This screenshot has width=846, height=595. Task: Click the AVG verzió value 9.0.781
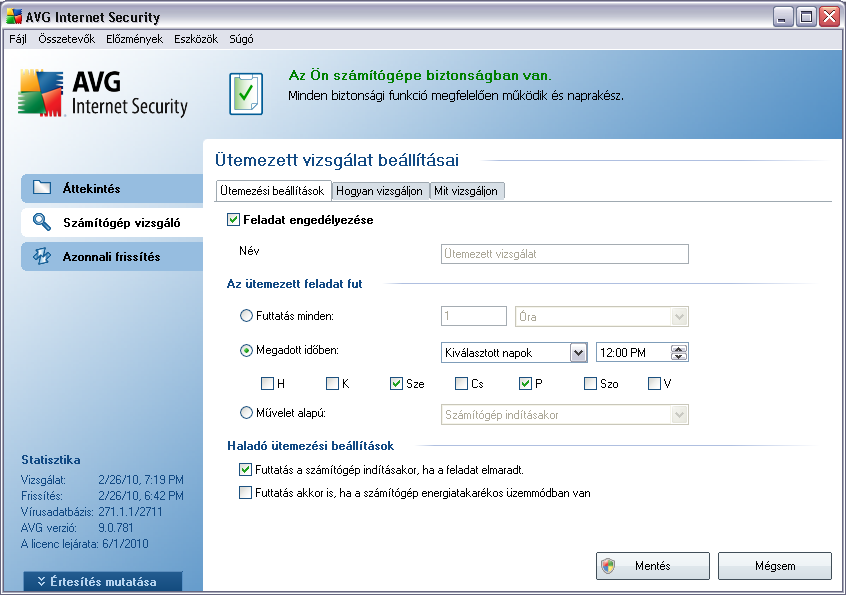click(115, 528)
